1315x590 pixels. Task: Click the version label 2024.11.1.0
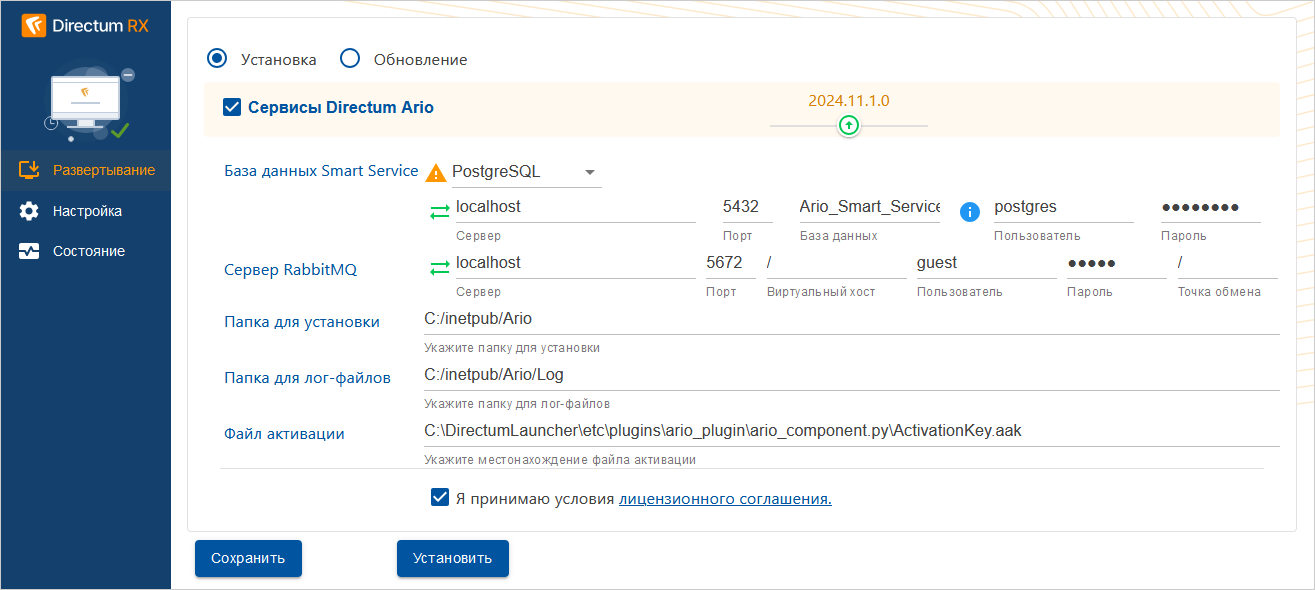click(849, 100)
